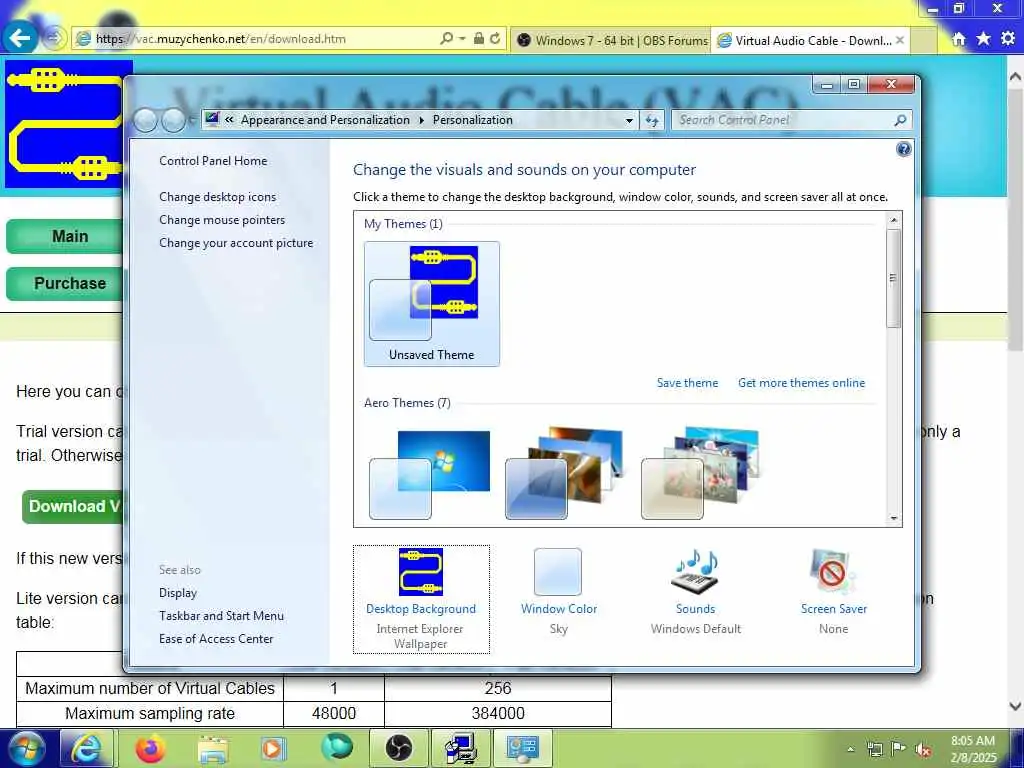The width and height of the screenshot is (1024, 768).
Task: Click the Search Control Panel field
Action: (784, 120)
